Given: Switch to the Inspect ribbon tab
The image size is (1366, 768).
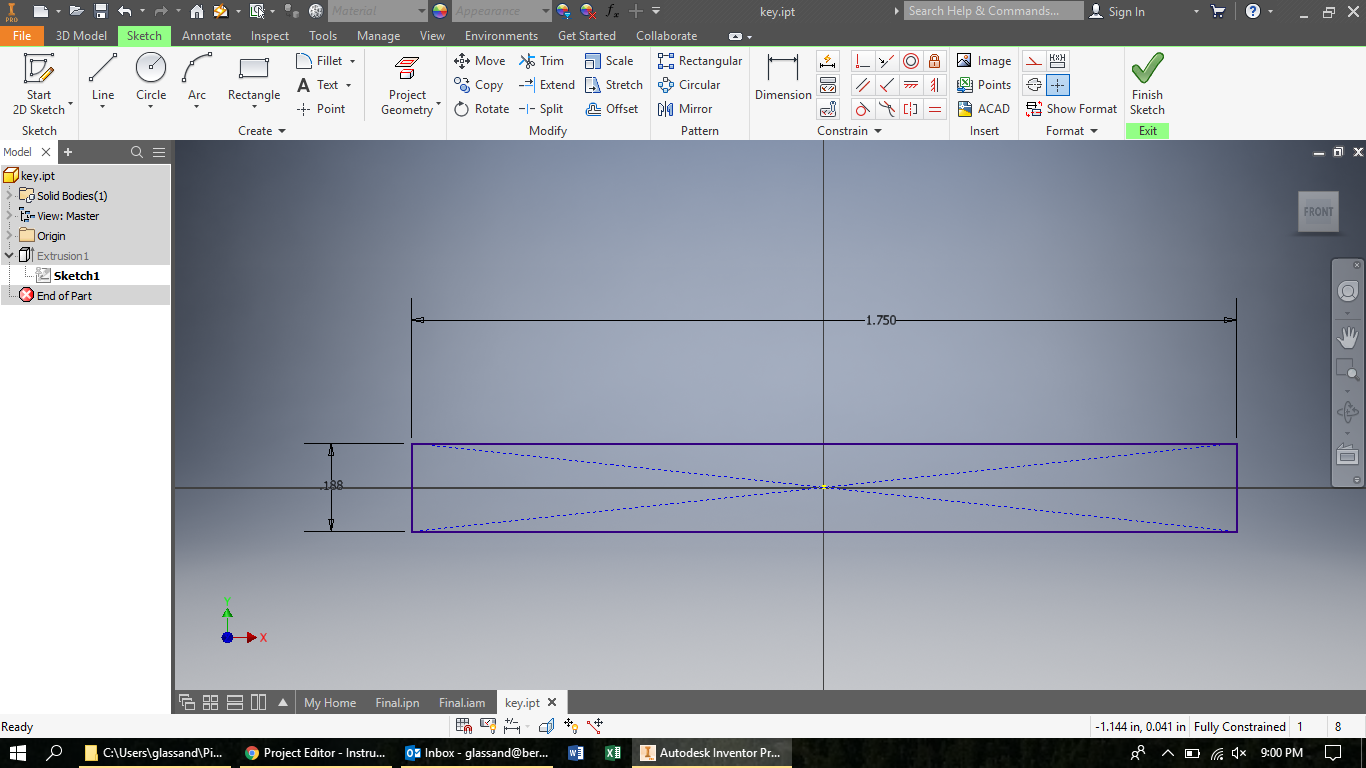Looking at the screenshot, I should (x=270, y=35).
